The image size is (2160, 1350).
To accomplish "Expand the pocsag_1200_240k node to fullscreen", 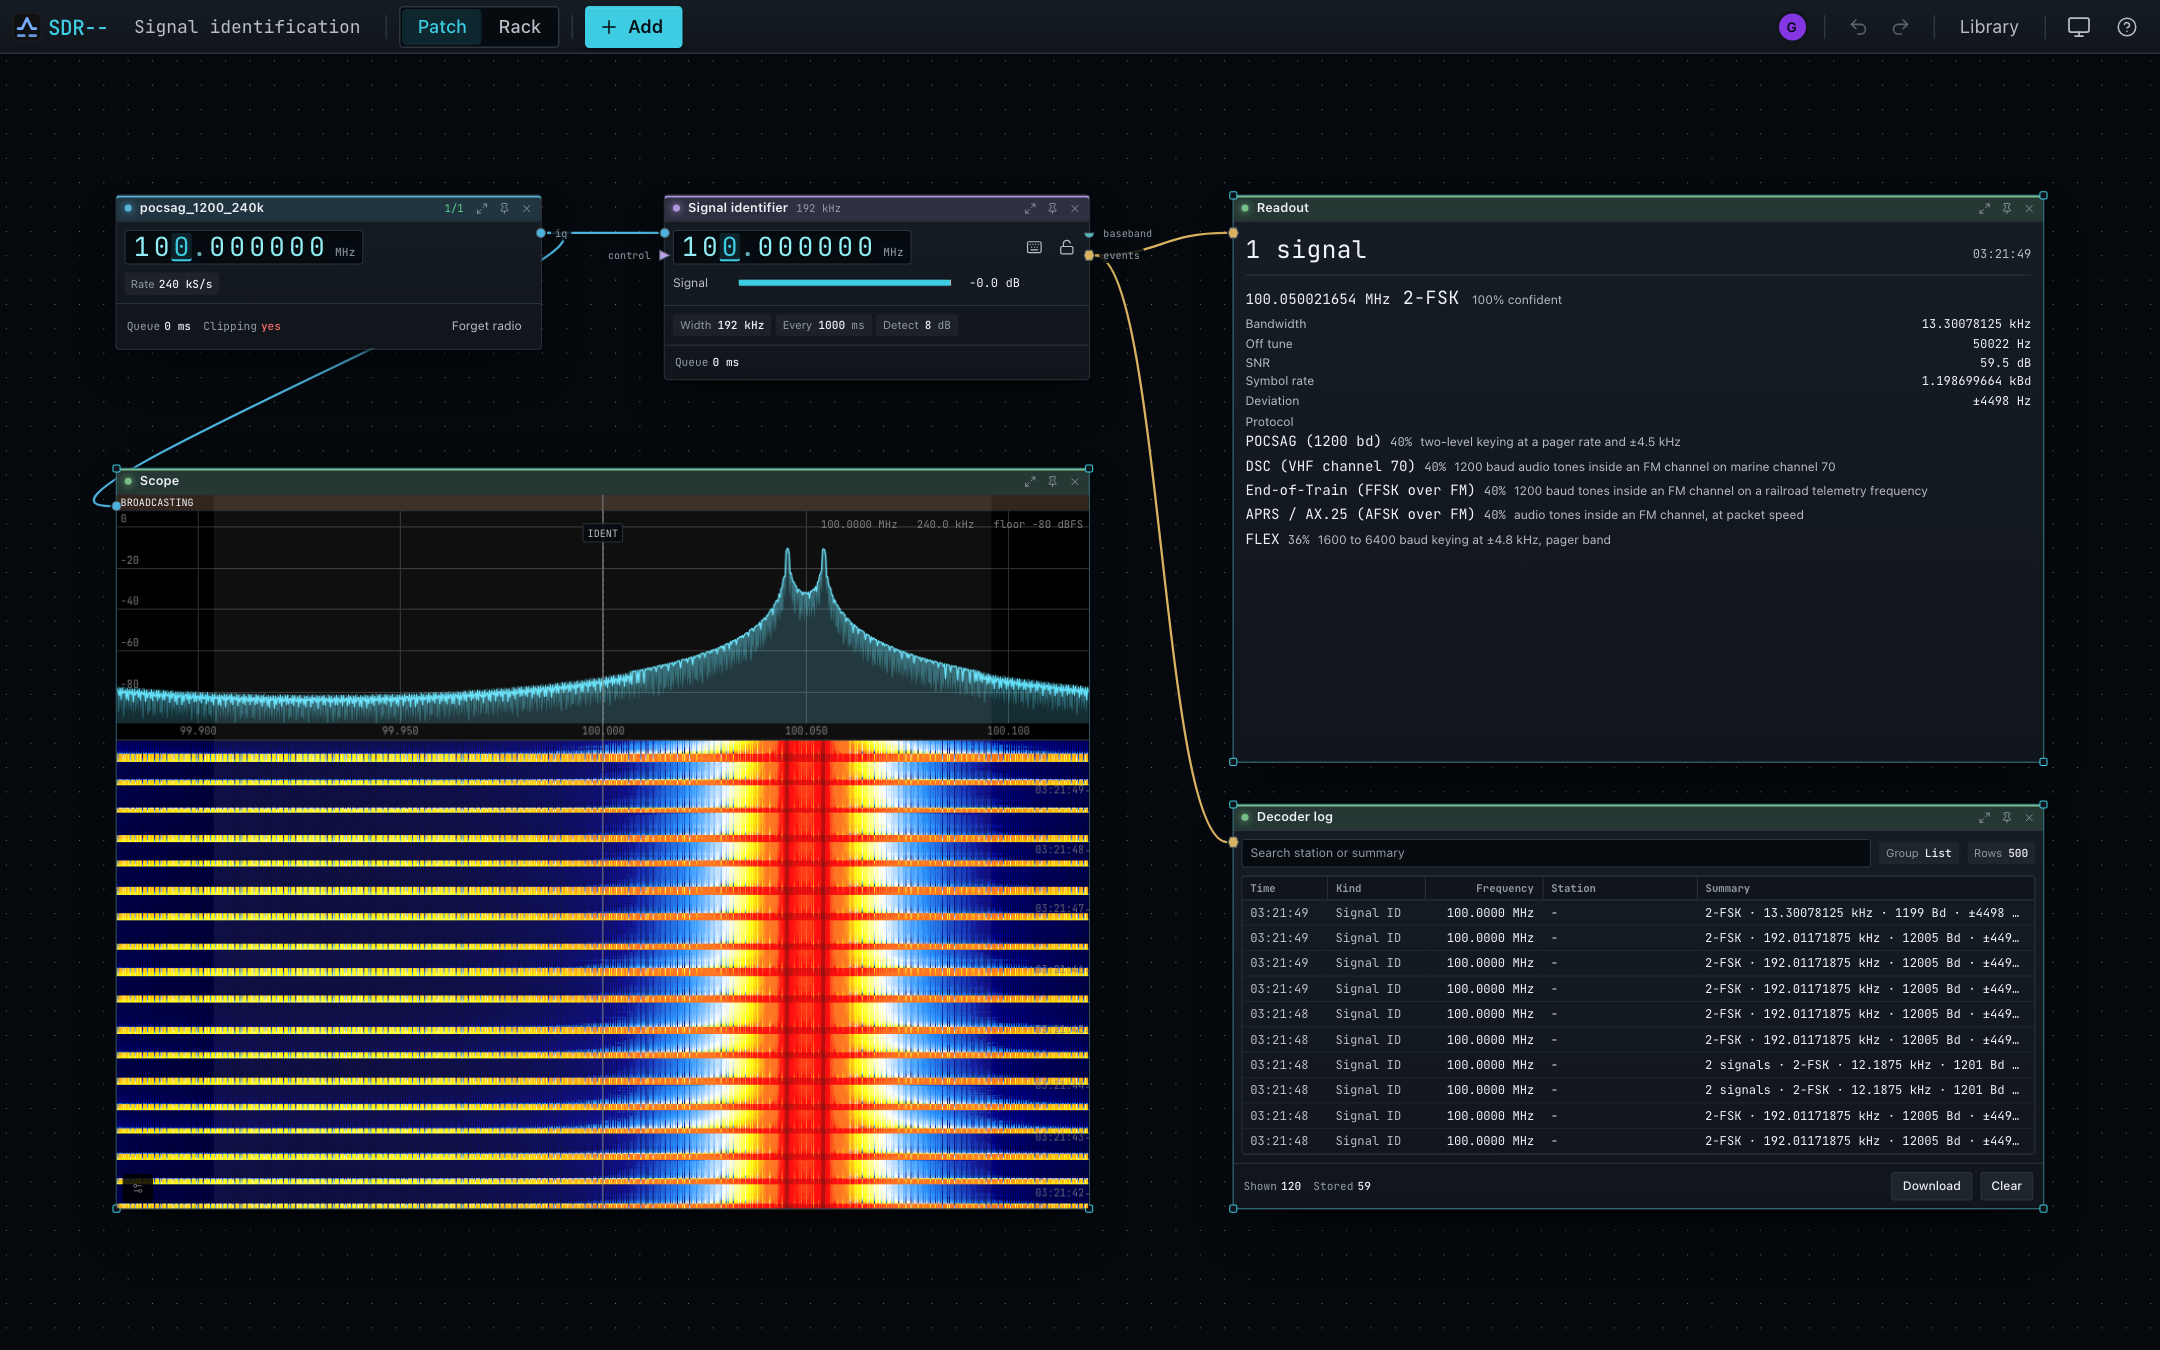I will click(x=482, y=208).
